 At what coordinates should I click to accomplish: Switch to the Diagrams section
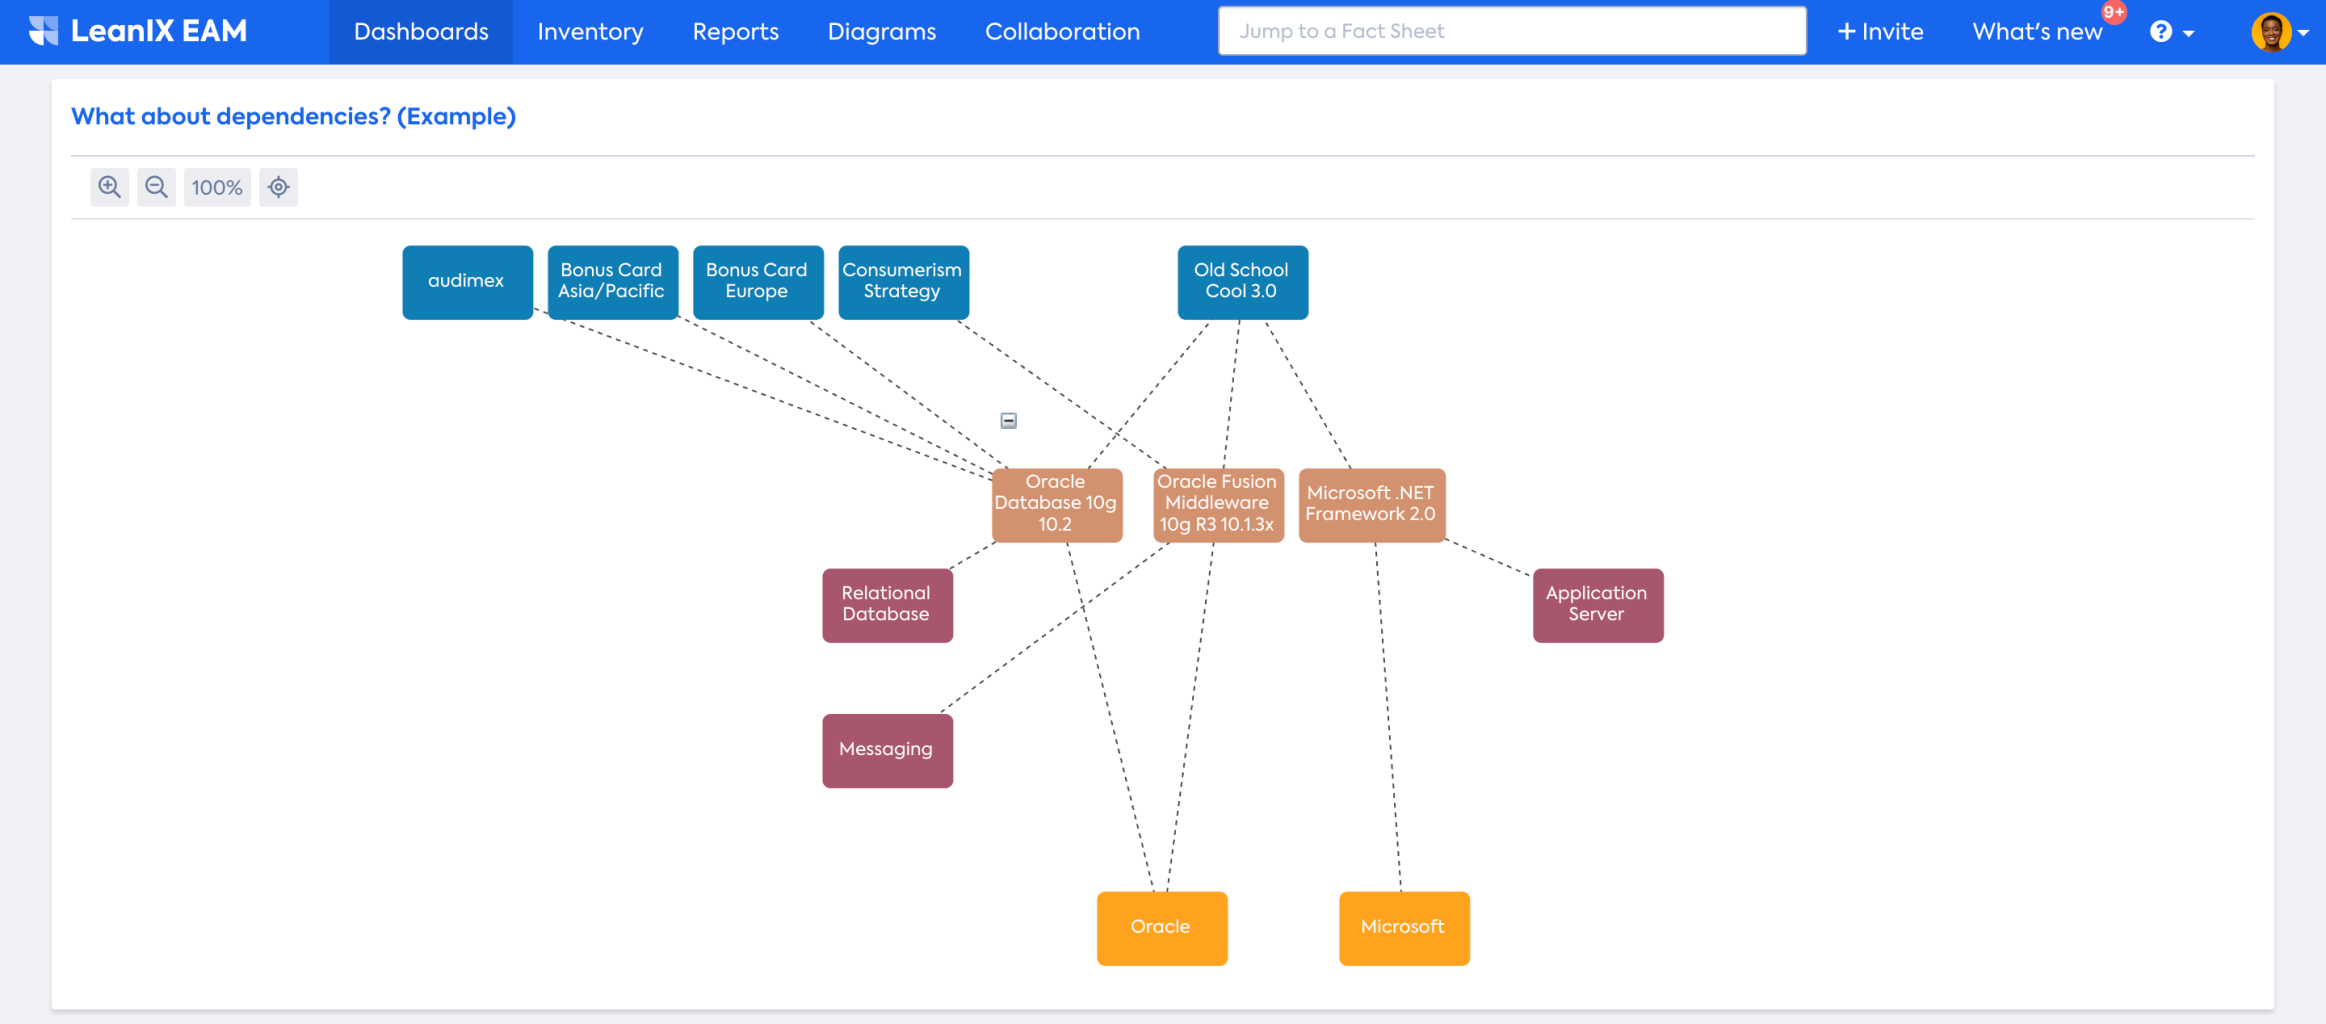pos(882,32)
